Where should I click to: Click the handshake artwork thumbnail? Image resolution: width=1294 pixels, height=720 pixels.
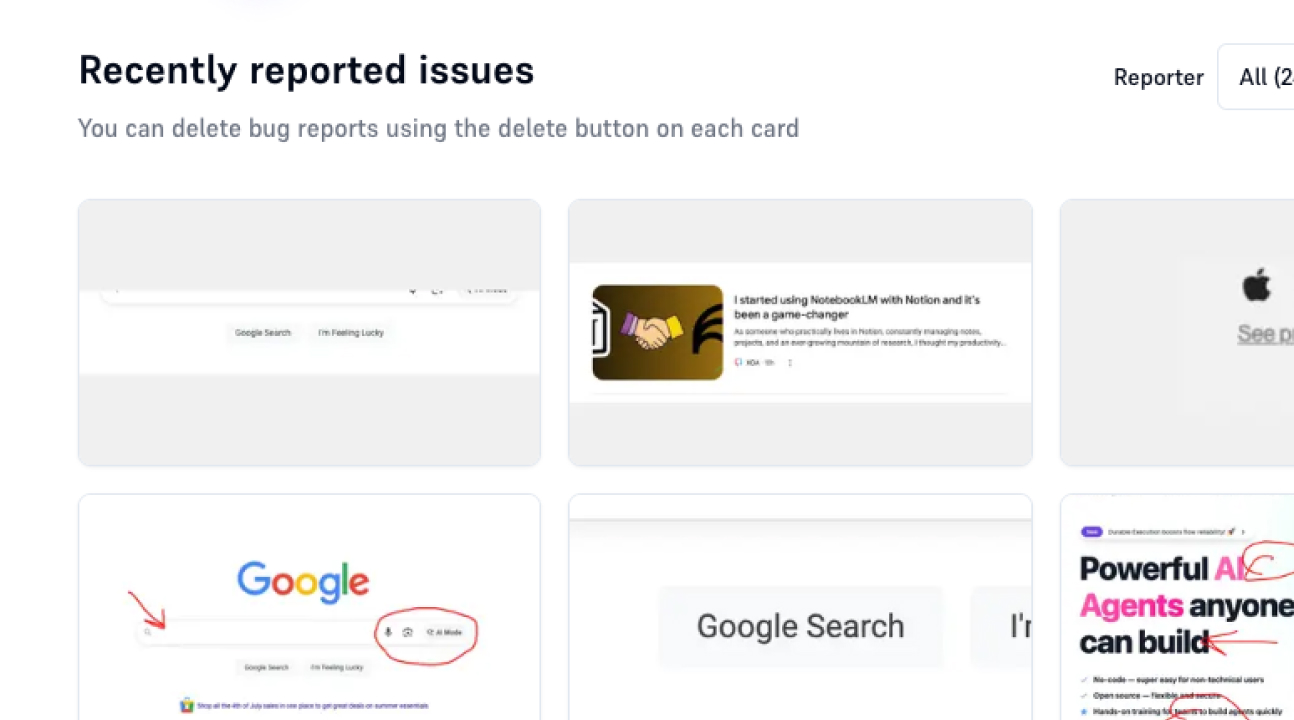[x=657, y=331]
